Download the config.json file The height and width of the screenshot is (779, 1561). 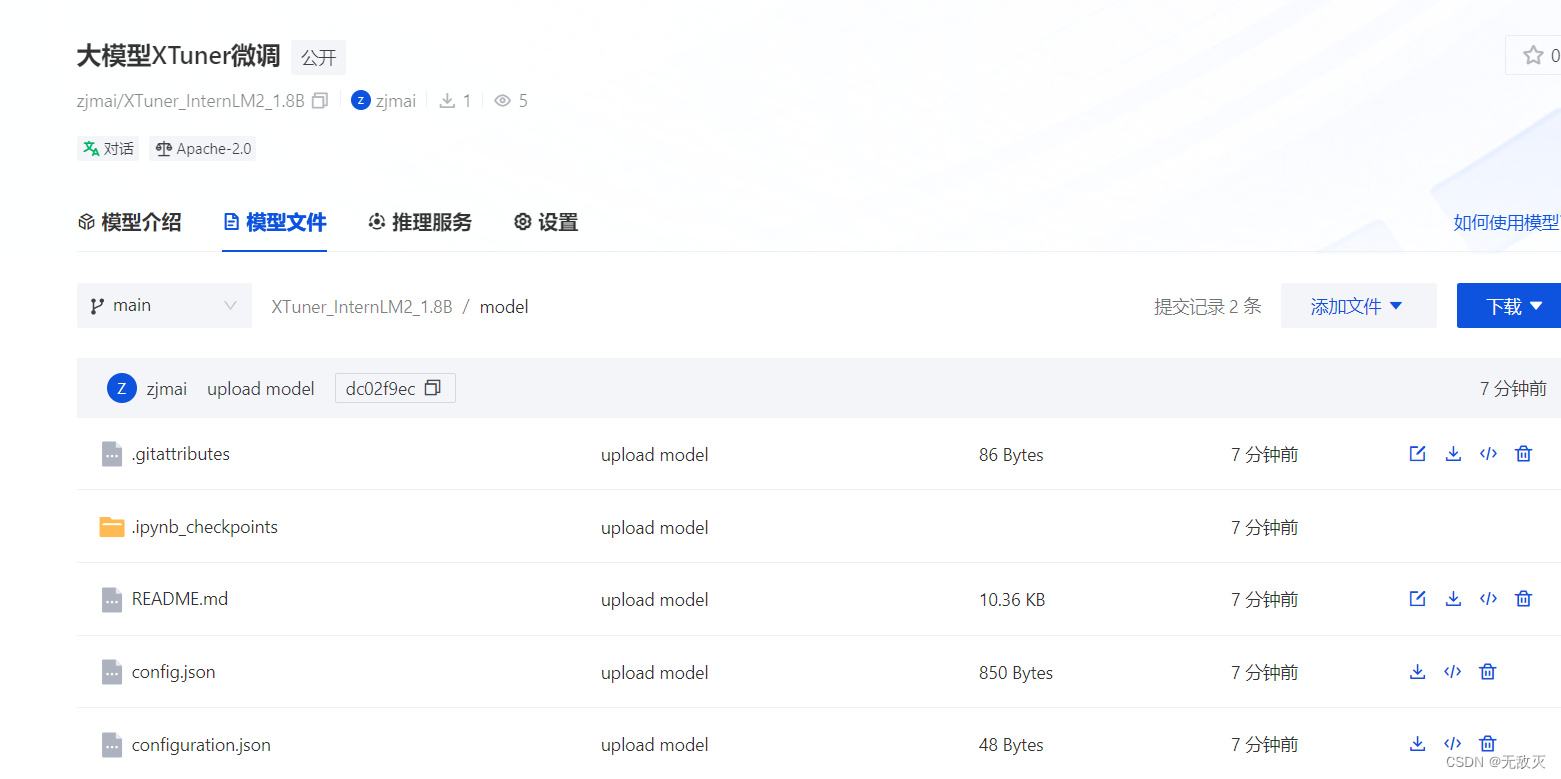1417,672
